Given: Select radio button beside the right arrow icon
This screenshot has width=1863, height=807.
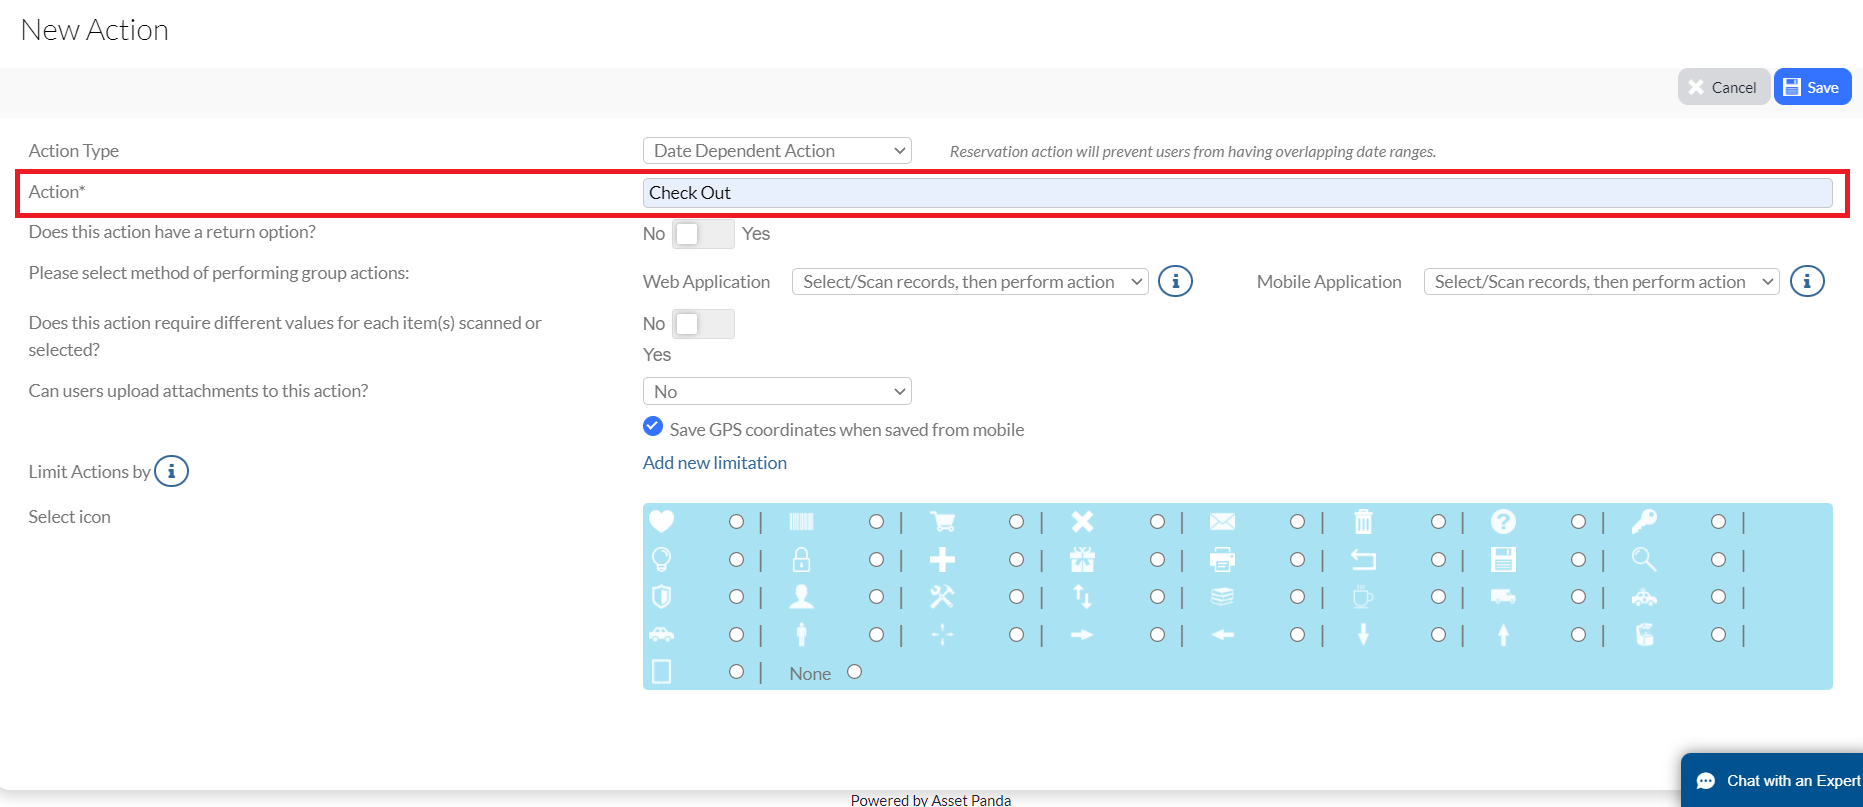Looking at the screenshot, I should click(1157, 634).
